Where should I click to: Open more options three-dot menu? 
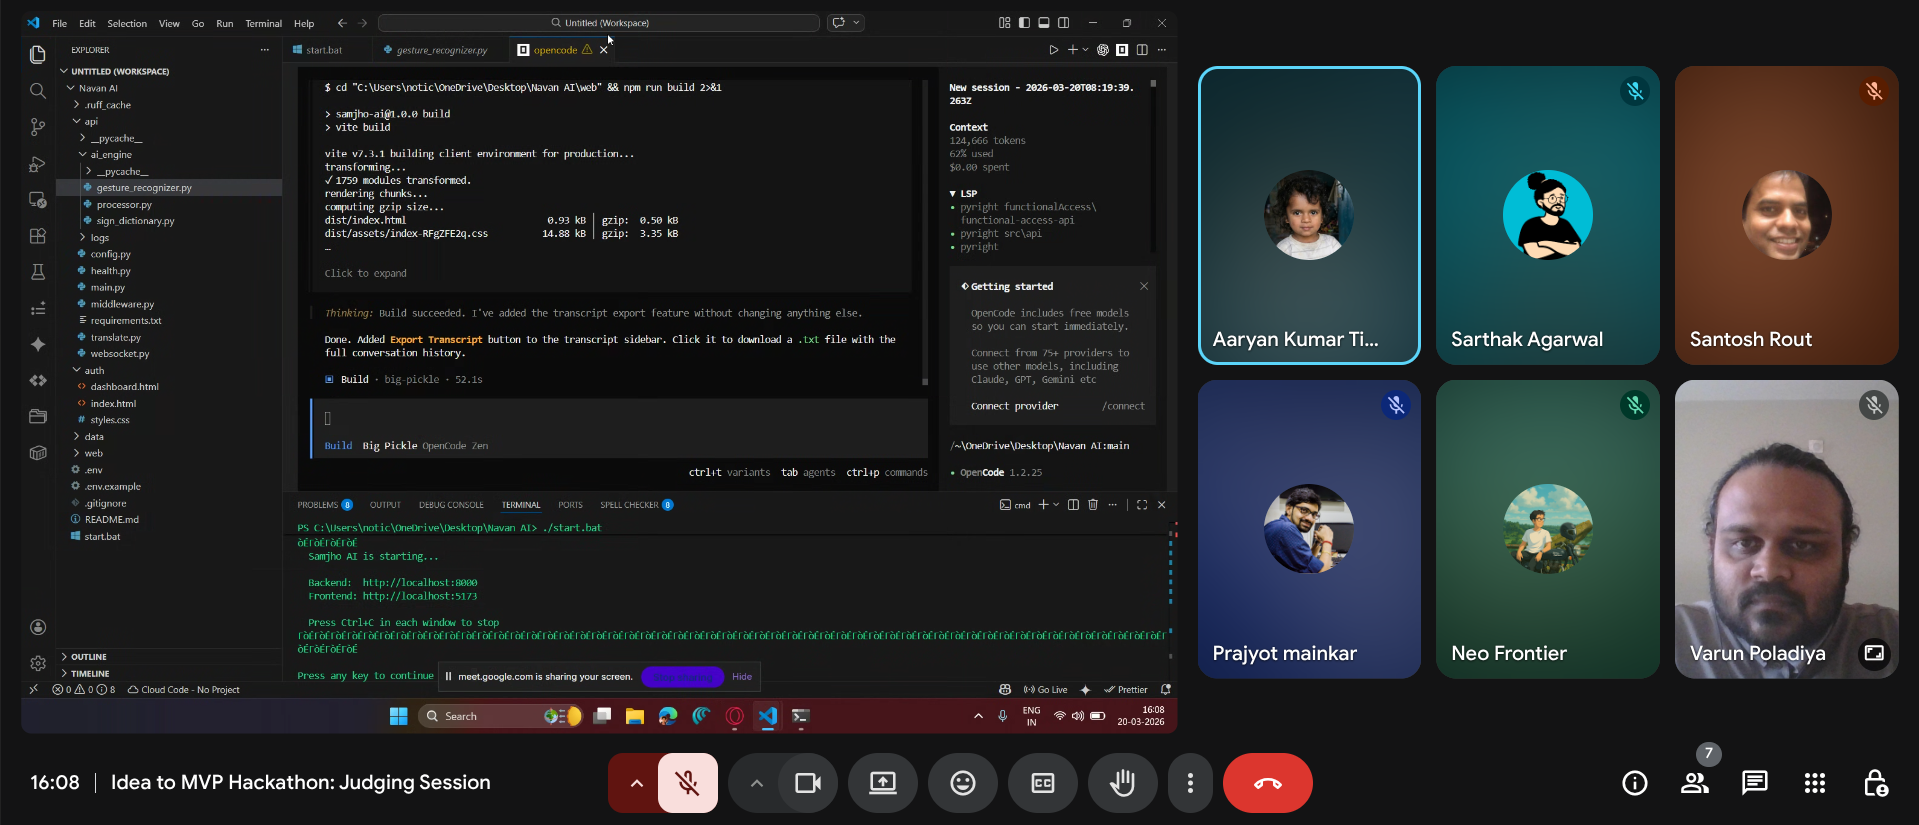pyautogui.click(x=1189, y=783)
